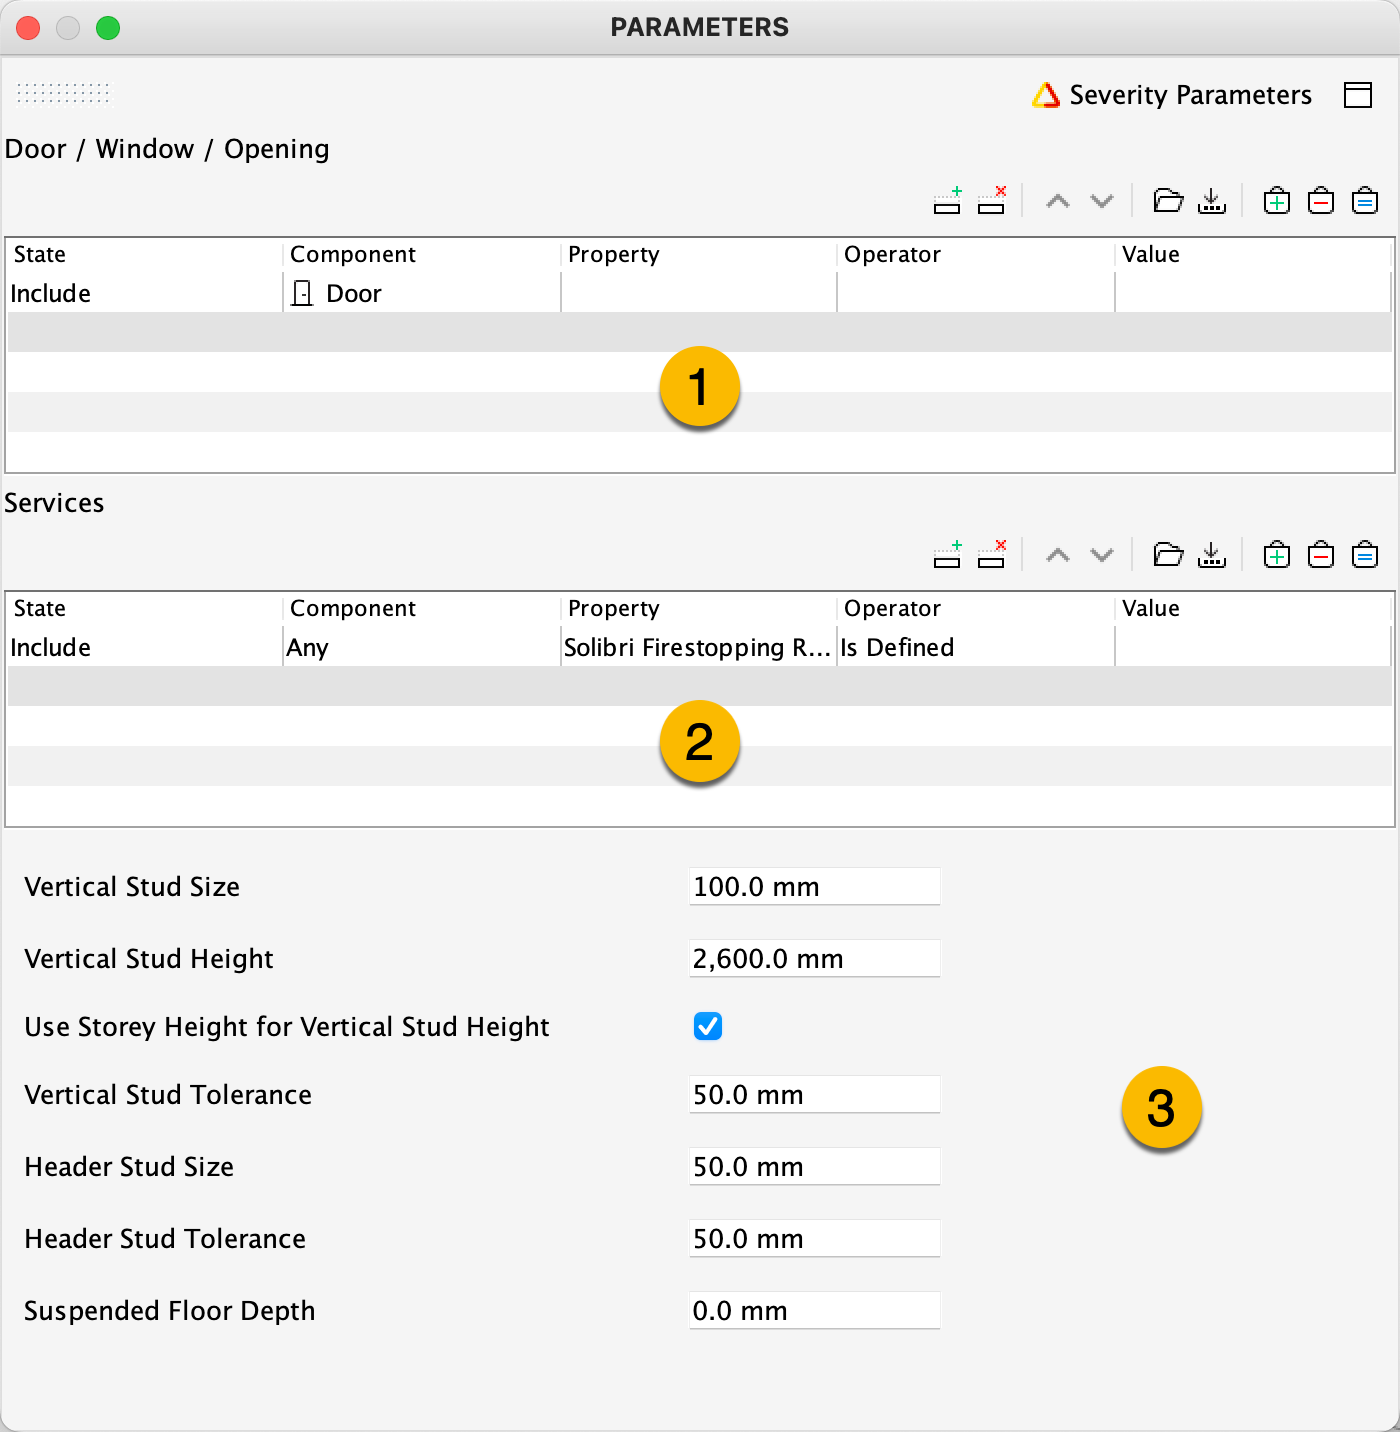
Task: Add from selection basket in Door/Window/Opening toolbar
Action: coord(1277,201)
